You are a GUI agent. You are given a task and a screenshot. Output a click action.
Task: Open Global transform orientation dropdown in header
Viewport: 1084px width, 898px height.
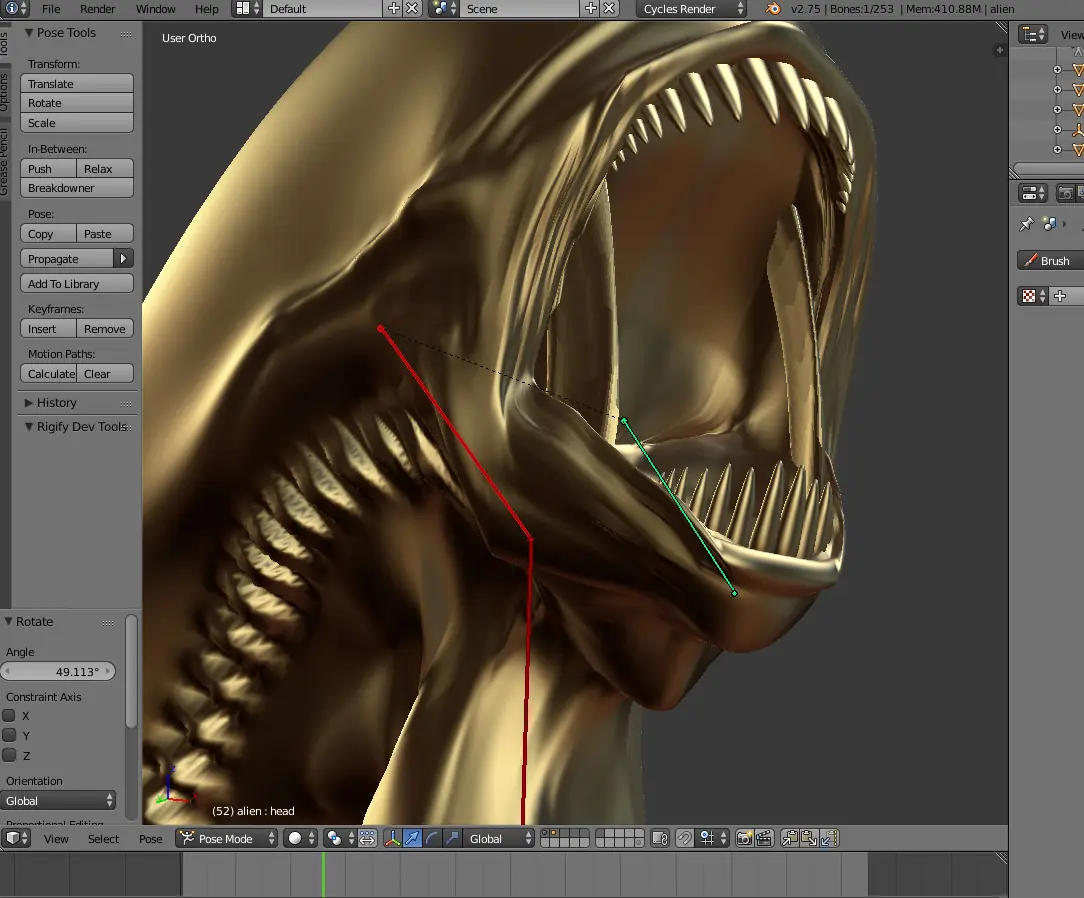(499, 839)
